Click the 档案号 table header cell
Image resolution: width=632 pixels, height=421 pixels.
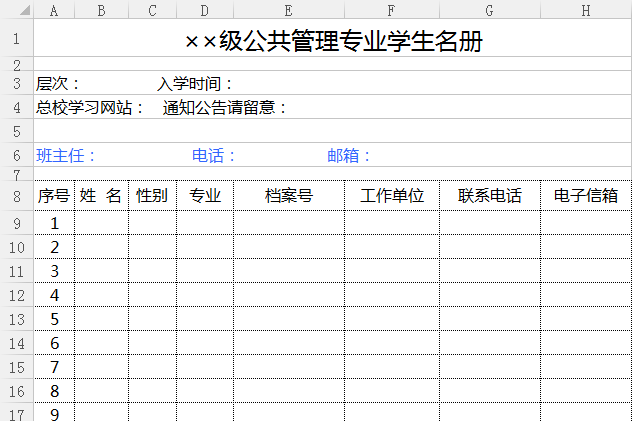[288, 196]
